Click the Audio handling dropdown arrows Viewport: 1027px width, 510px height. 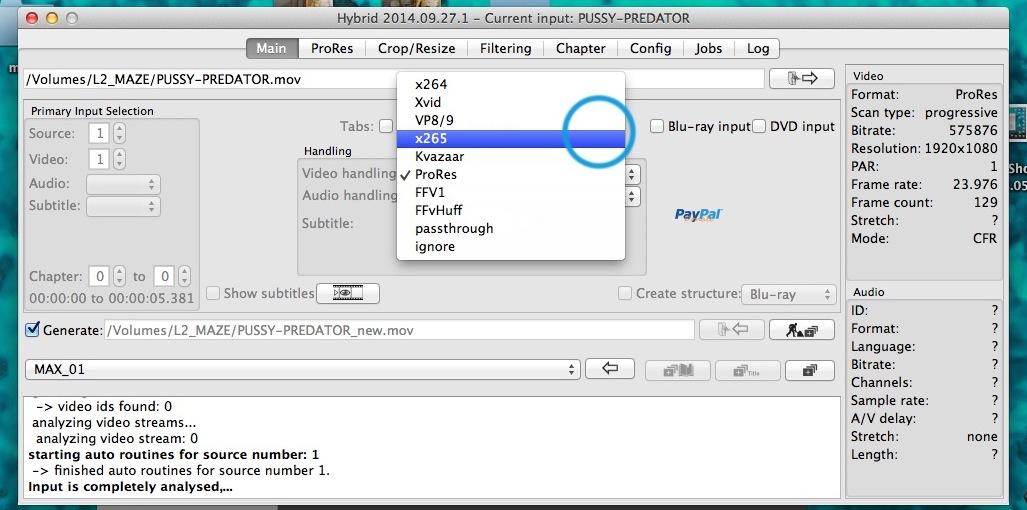point(631,196)
